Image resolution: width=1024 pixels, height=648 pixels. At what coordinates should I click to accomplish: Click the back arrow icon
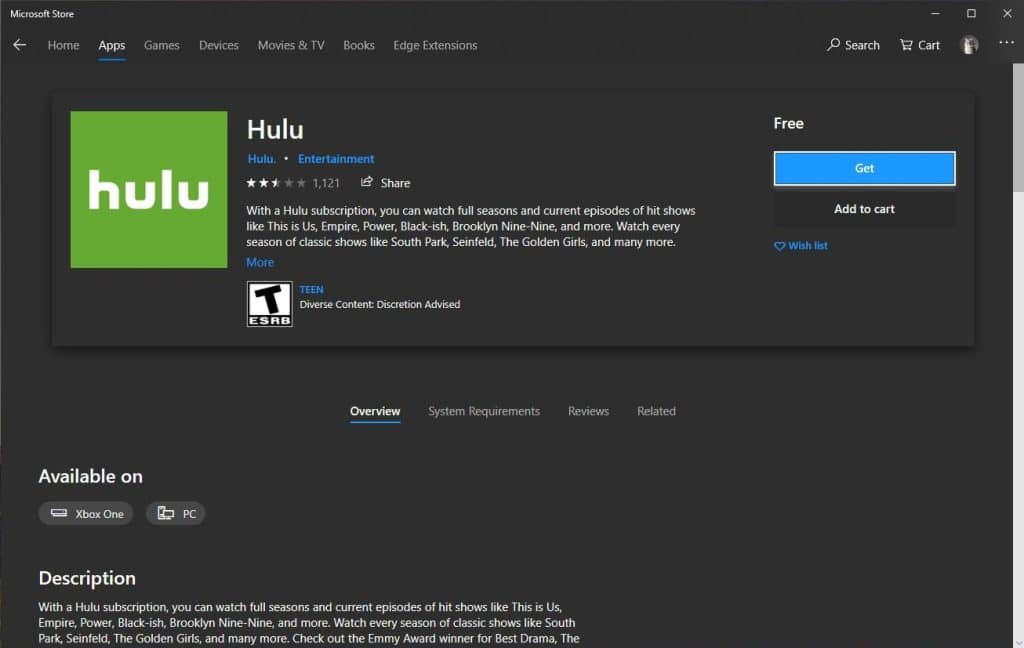(x=20, y=45)
